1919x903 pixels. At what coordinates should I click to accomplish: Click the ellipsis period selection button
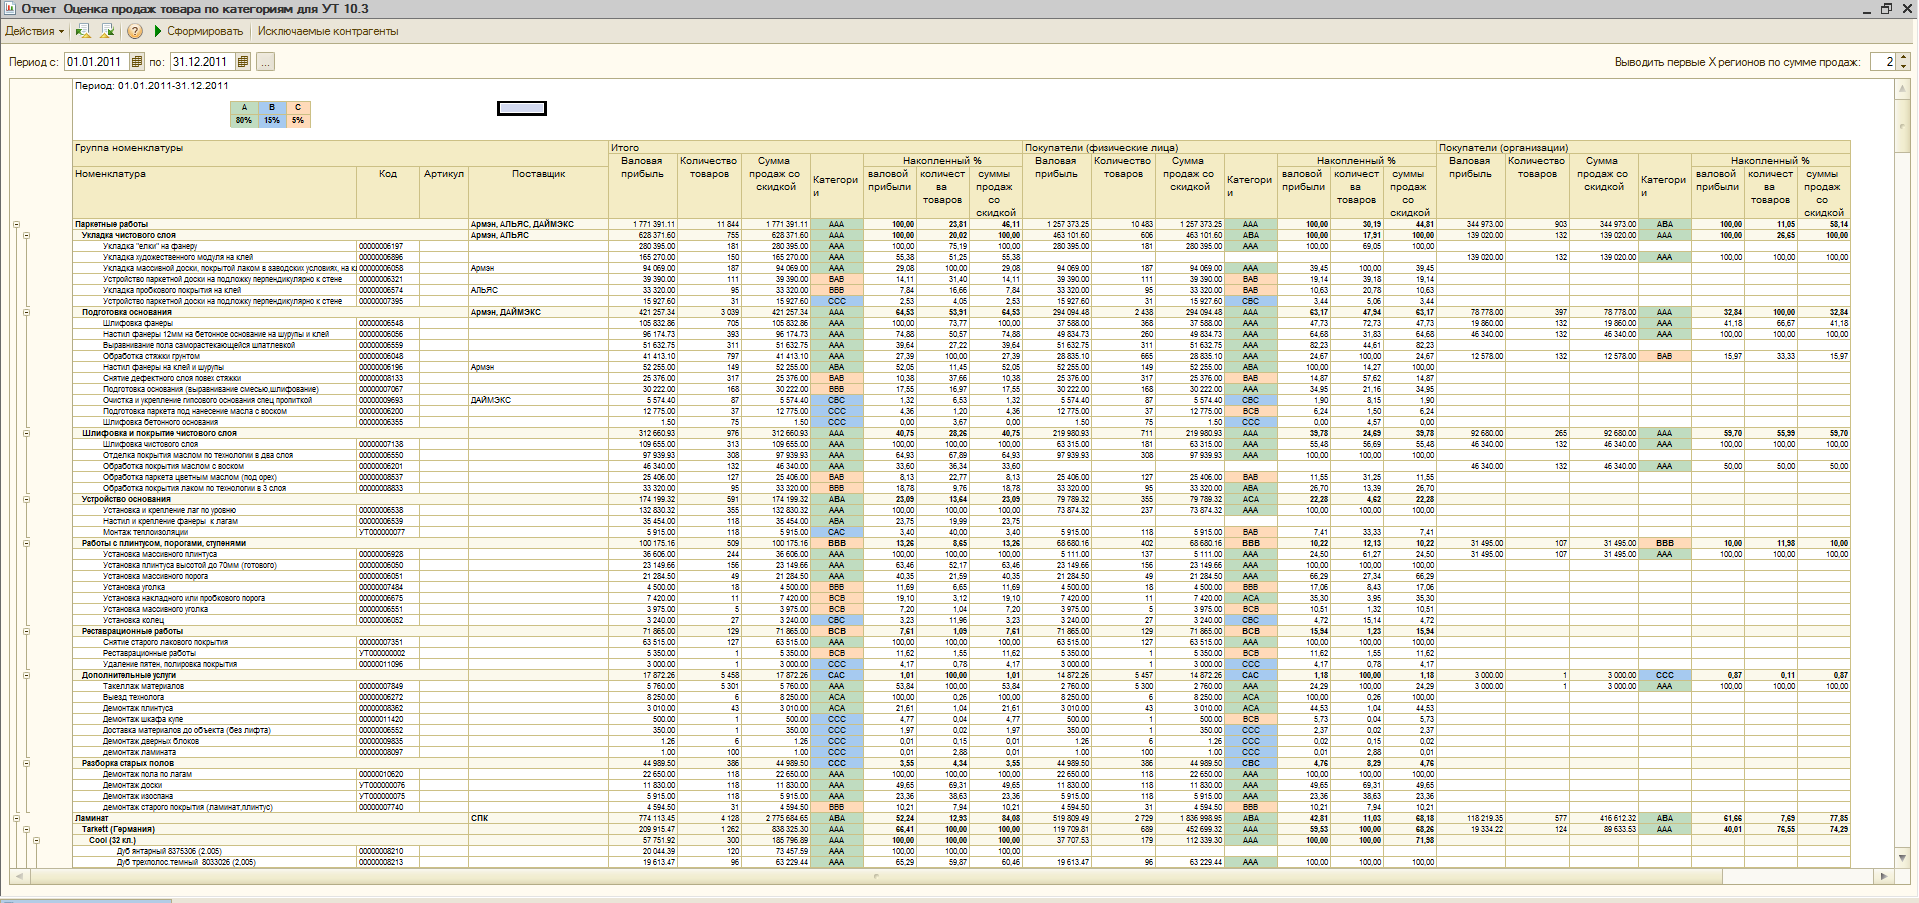265,62
